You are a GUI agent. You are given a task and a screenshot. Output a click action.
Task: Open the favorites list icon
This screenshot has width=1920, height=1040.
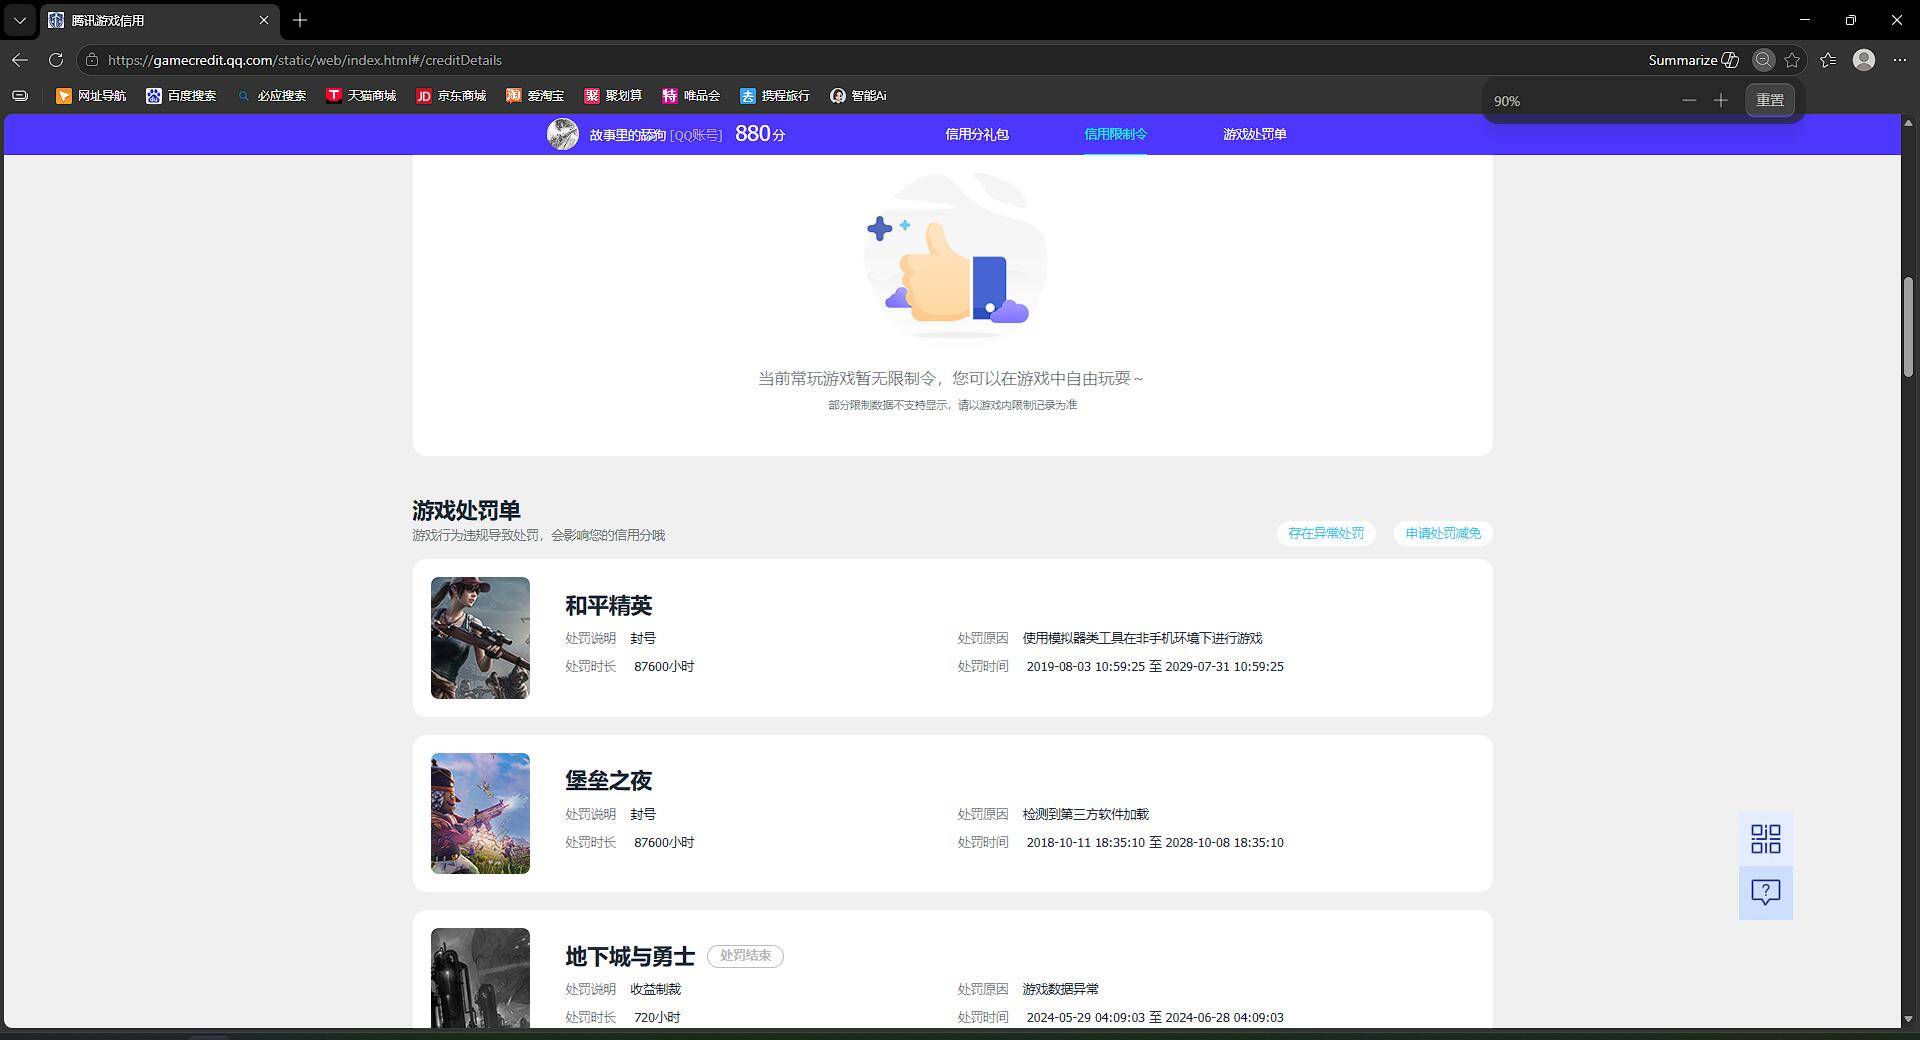click(1828, 60)
